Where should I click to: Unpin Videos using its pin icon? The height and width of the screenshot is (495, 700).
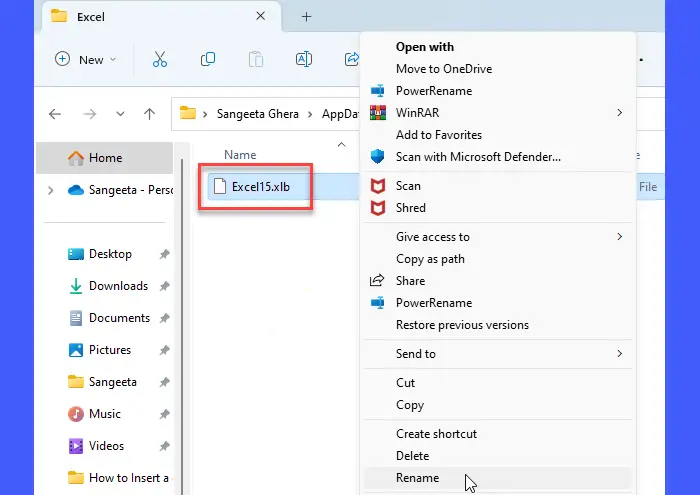(x=165, y=446)
